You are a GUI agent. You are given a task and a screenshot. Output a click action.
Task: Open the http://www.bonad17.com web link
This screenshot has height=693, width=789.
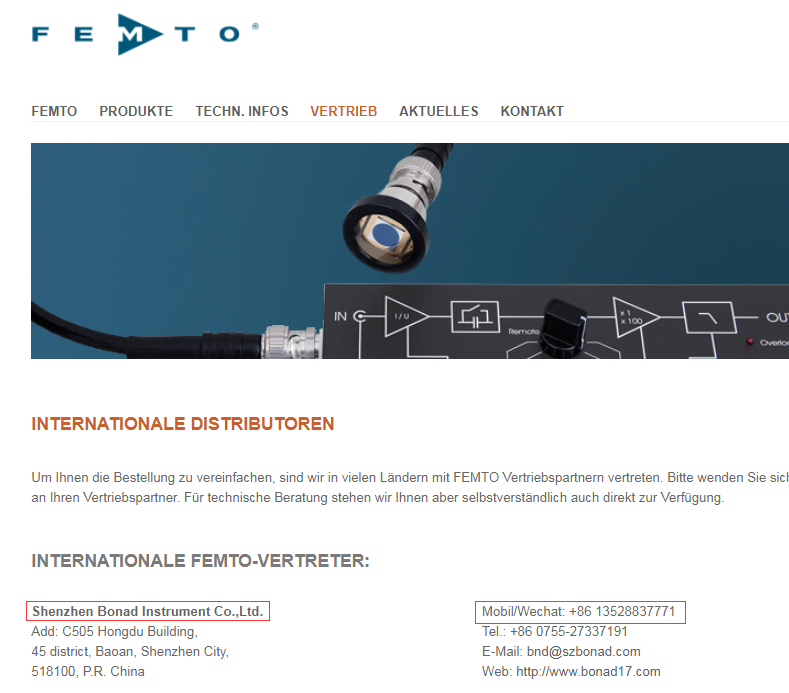588,672
